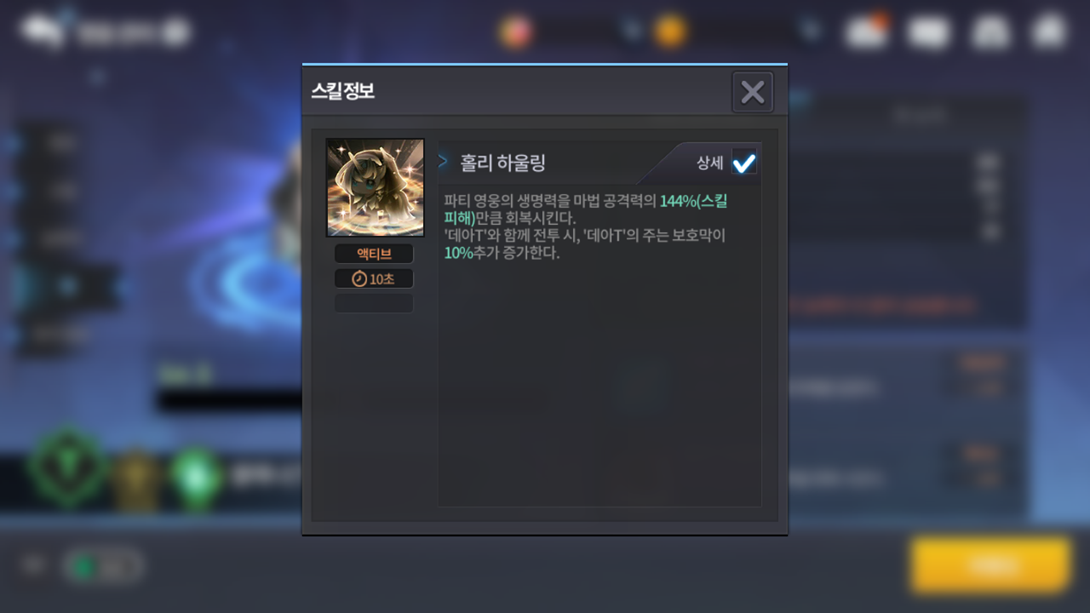Select the highlighted tab in left sidebar
The height and width of the screenshot is (613, 1090).
pyautogui.click(x=67, y=286)
